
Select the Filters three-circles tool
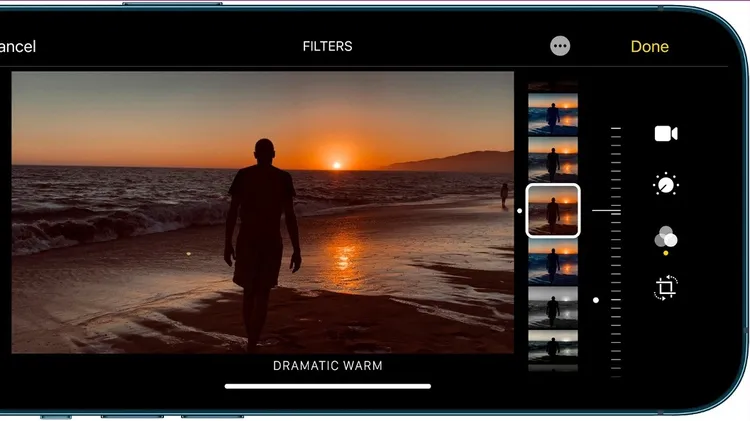(x=665, y=237)
